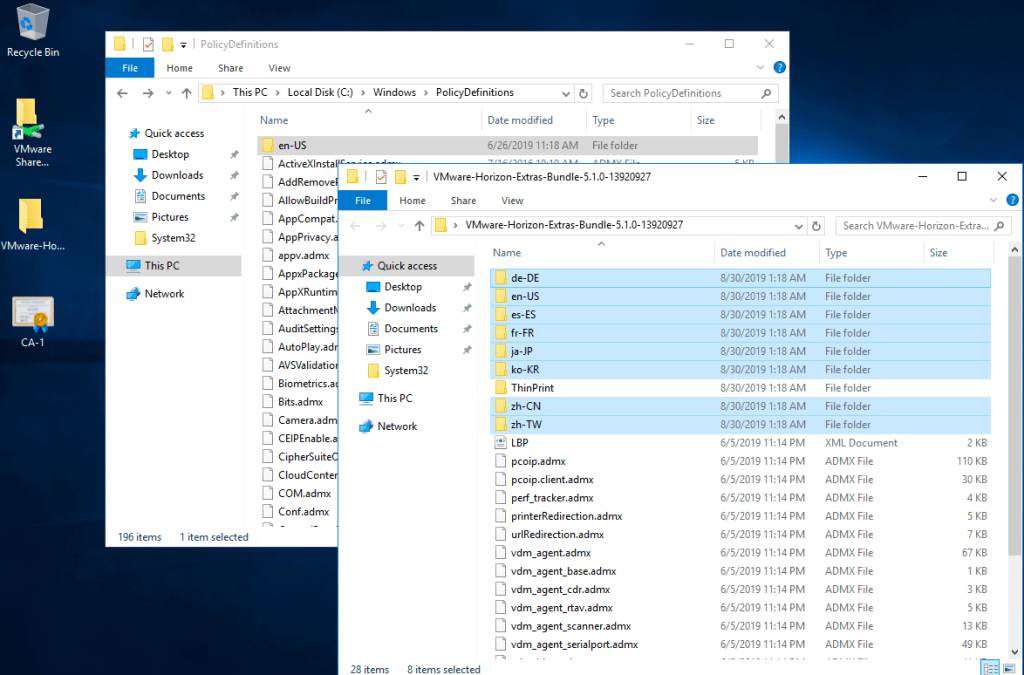The width and height of the screenshot is (1024, 675).
Task: Switch to large icons view in status bar
Action: (1009, 668)
